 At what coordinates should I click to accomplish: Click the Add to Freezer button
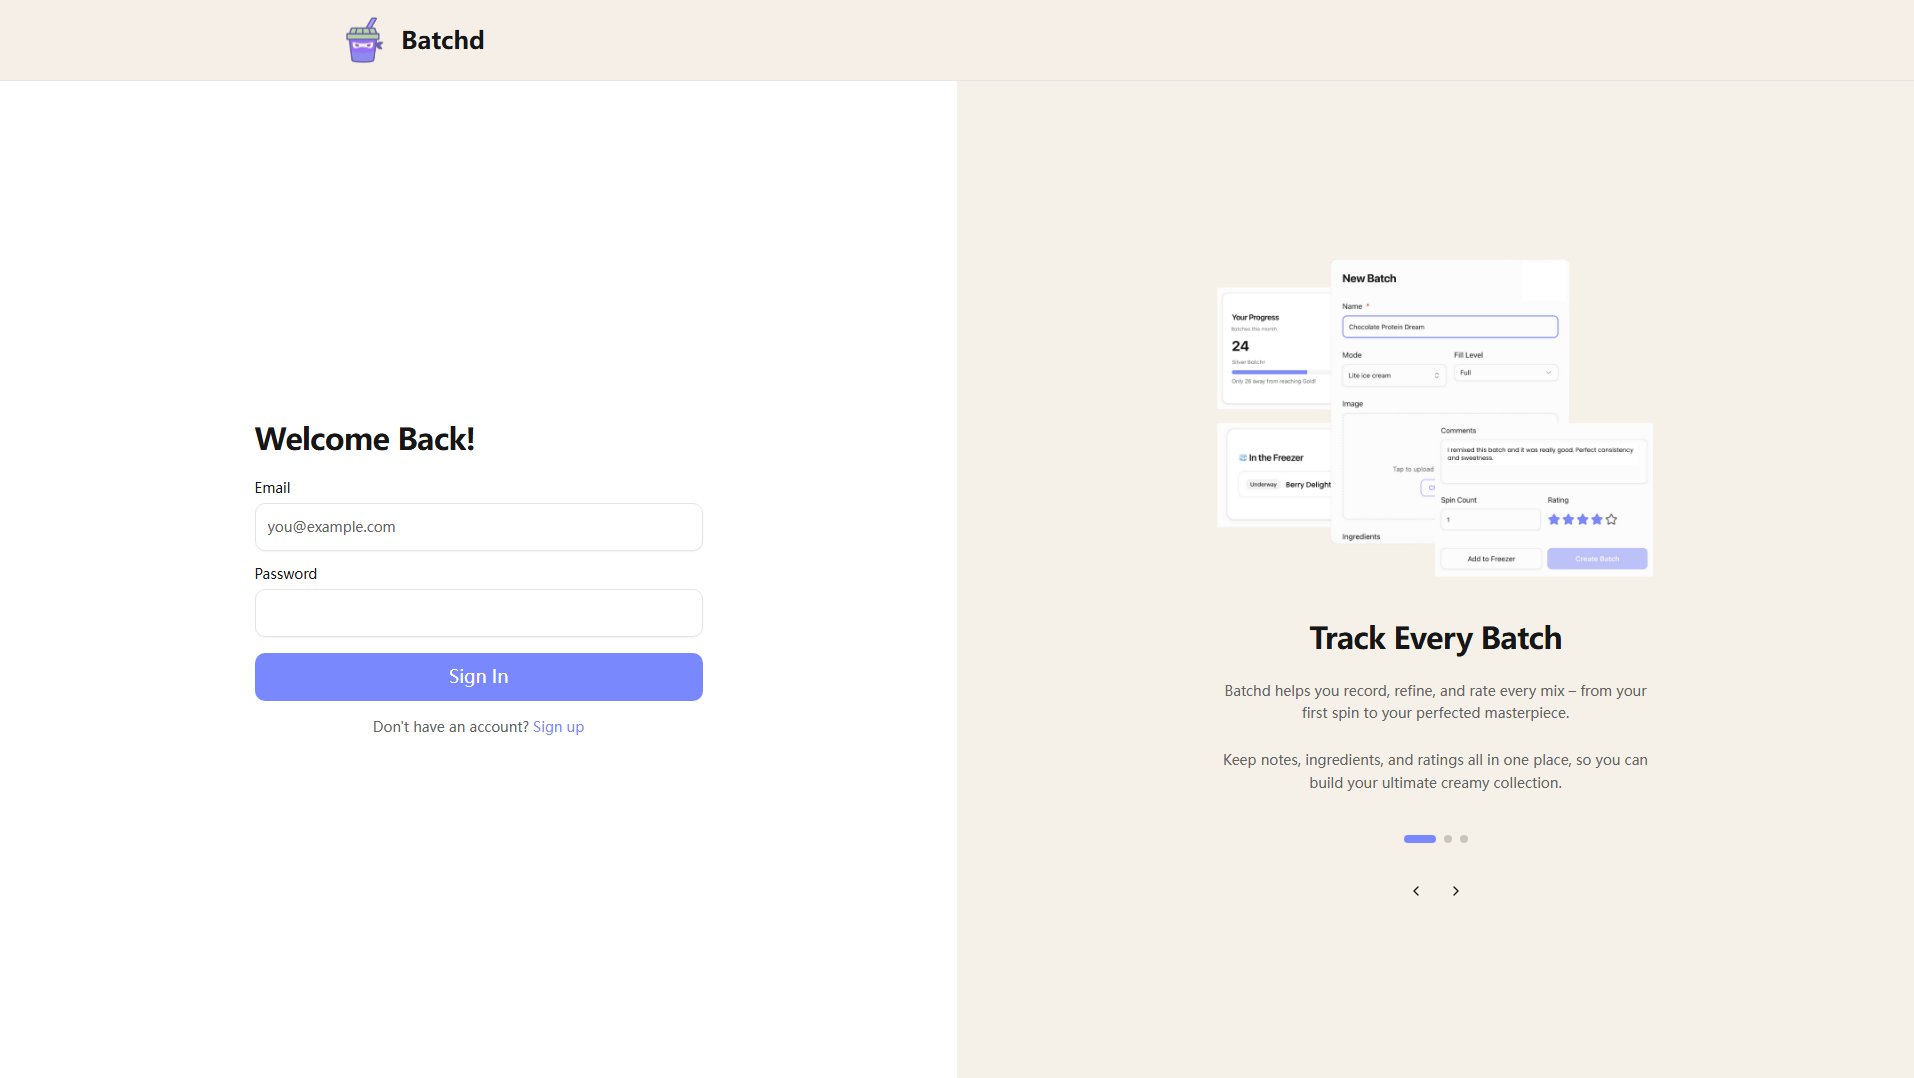click(1490, 559)
